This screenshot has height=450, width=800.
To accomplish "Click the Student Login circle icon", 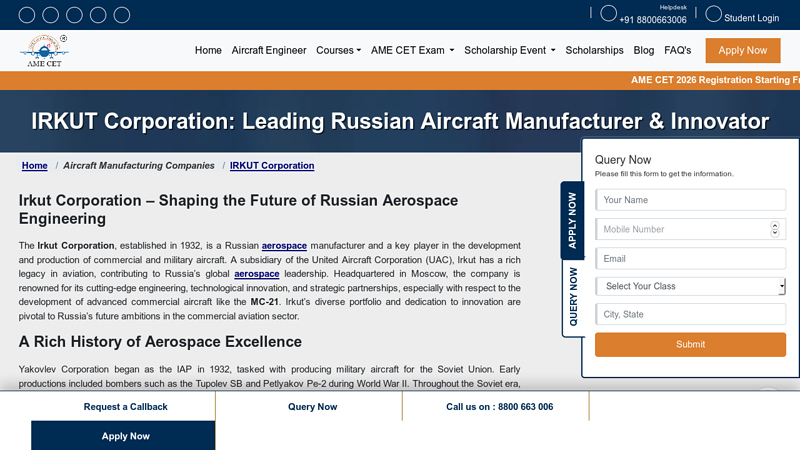I will (713, 14).
